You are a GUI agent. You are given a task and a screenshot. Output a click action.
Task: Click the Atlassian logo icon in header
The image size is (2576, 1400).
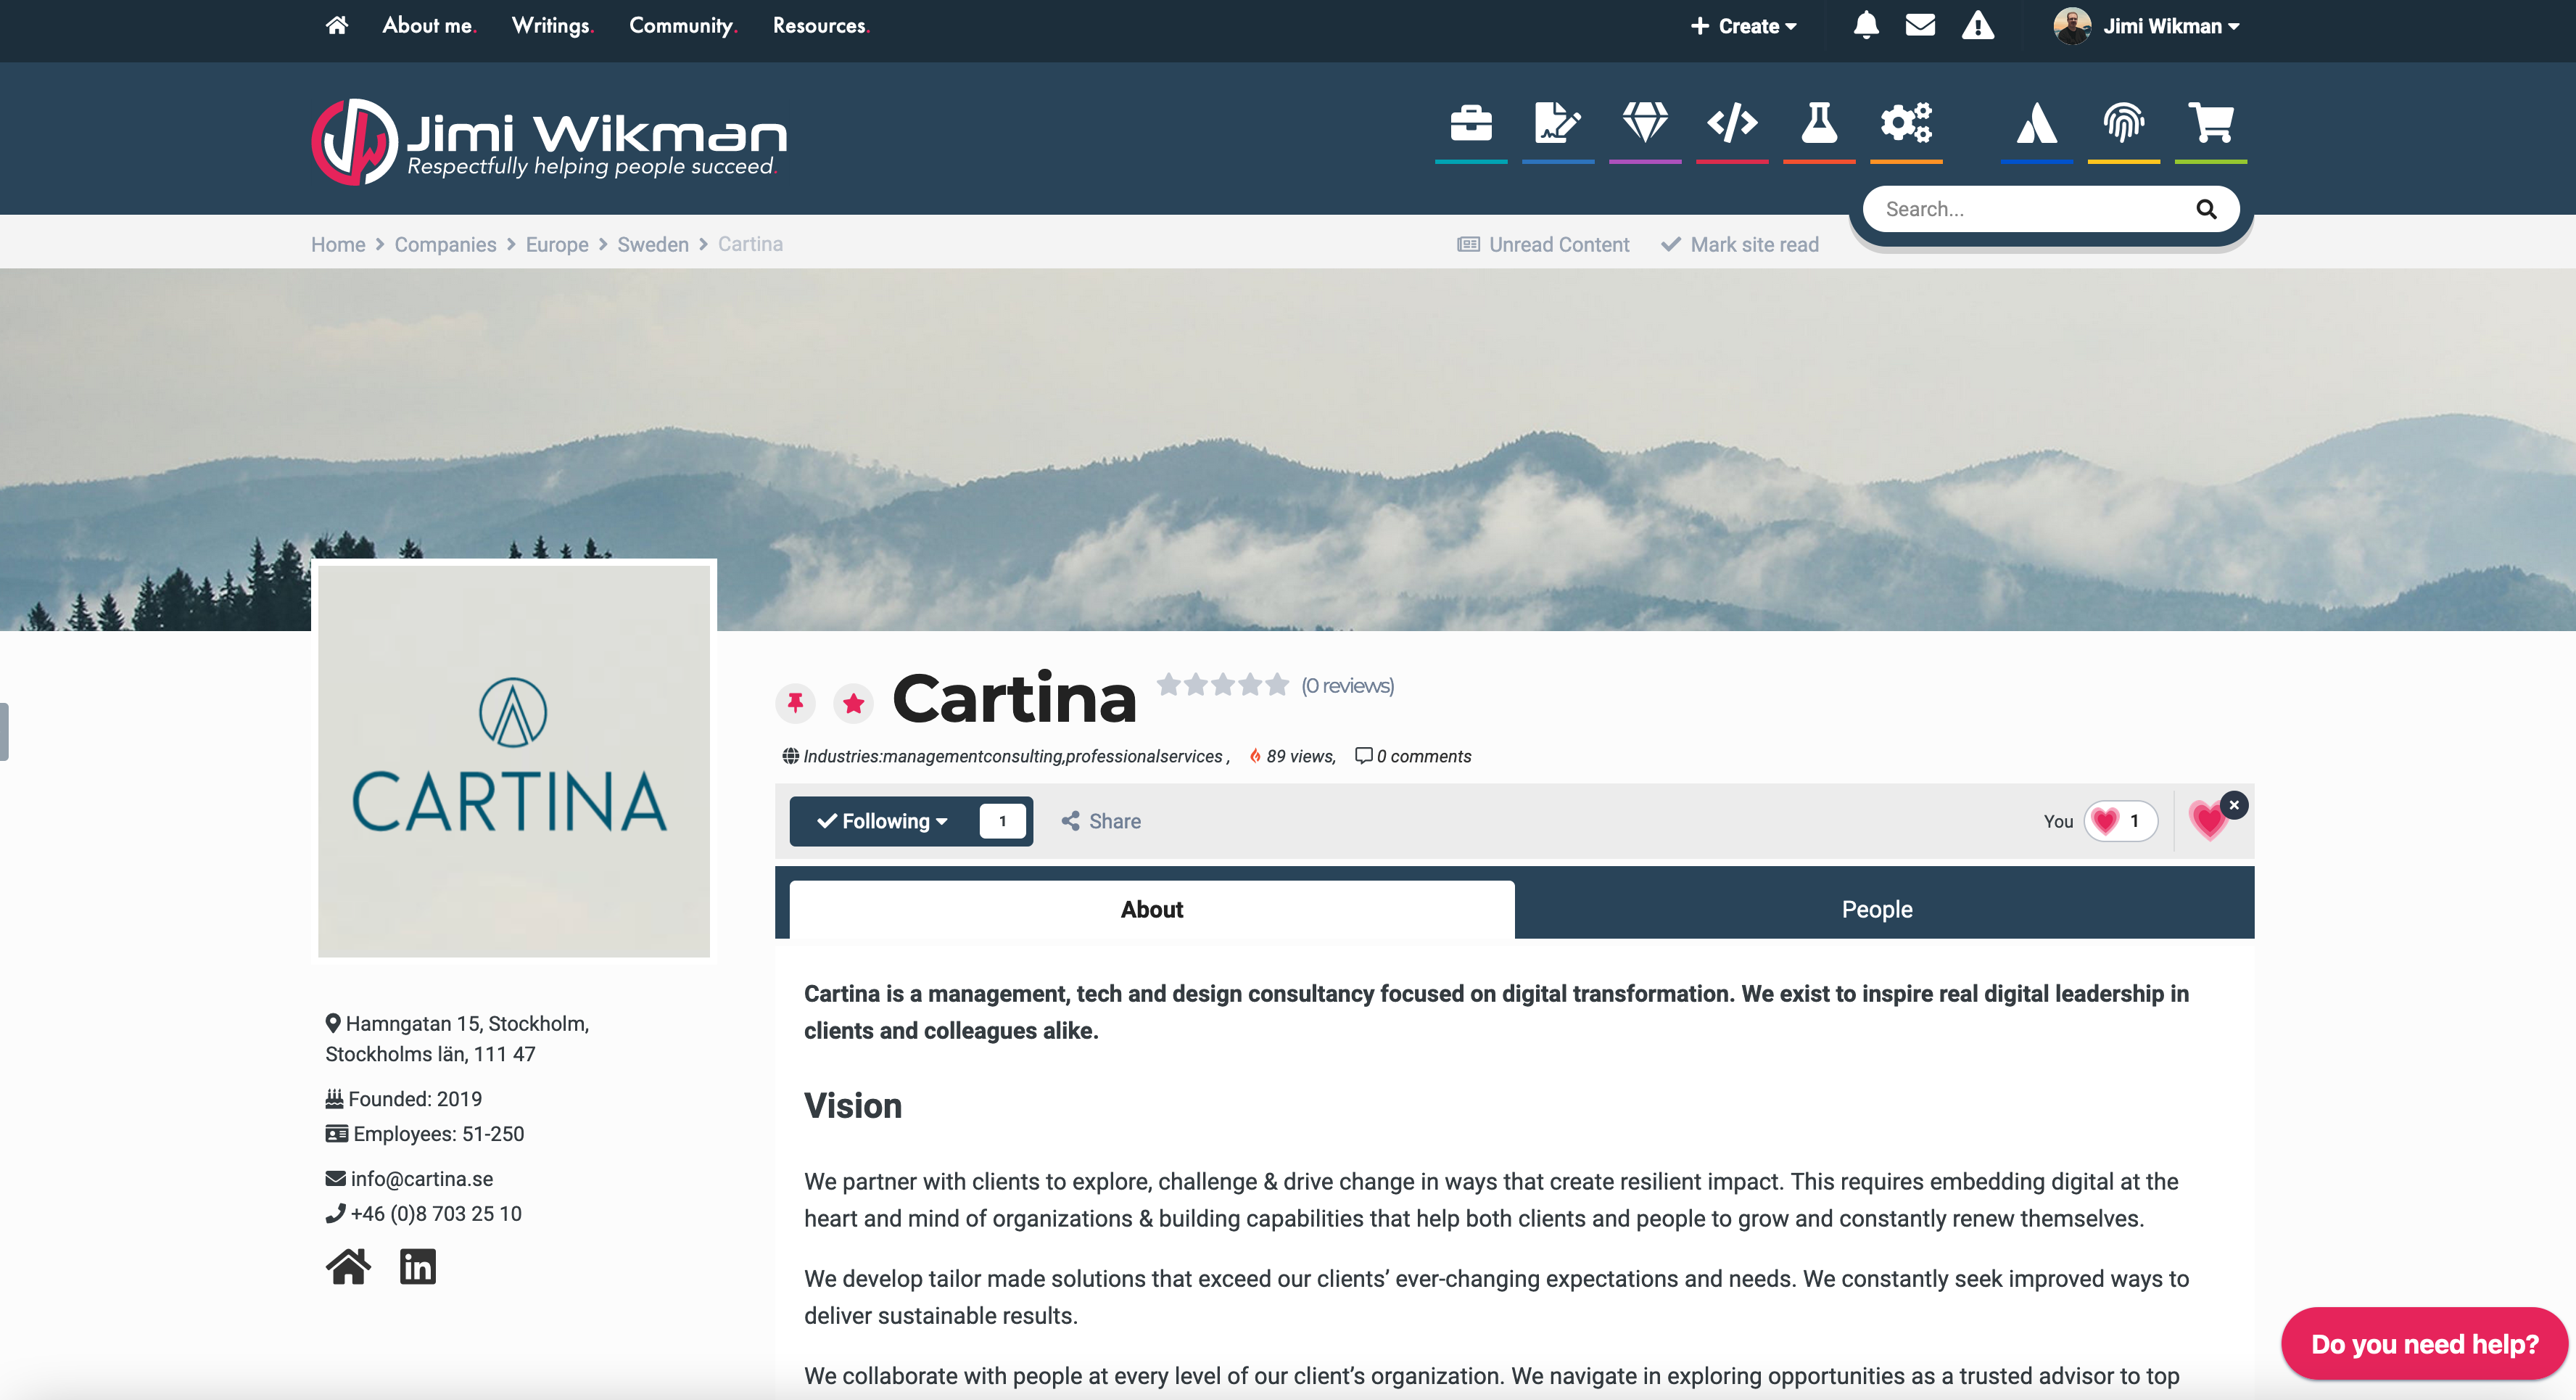pos(2037,124)
